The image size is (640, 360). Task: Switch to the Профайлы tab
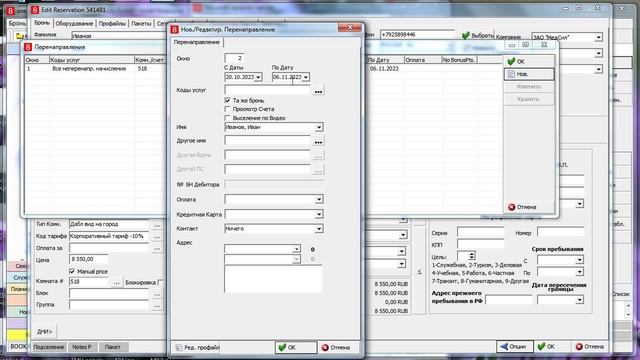(x=112, y=24)
